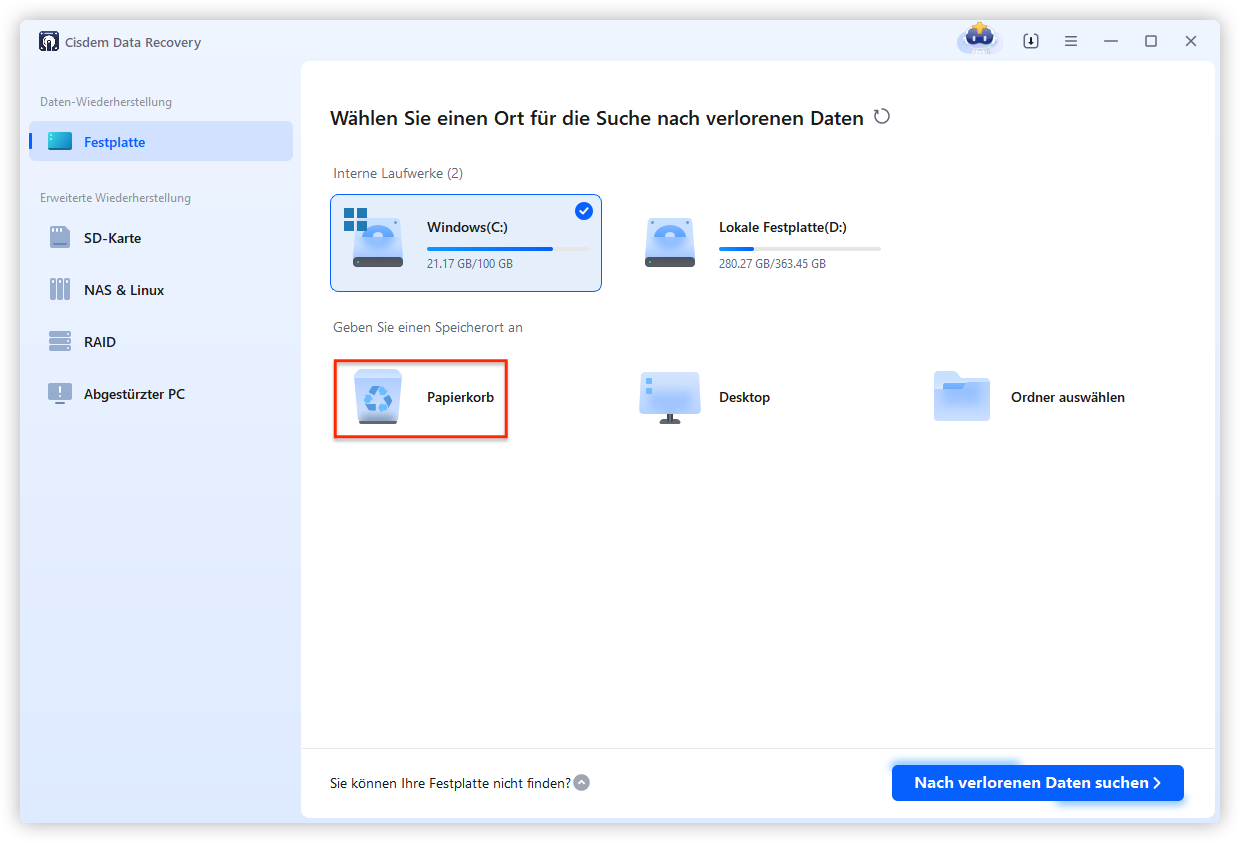
Task: Click the NAS & Linux server icon
Action: click(60, 290)
